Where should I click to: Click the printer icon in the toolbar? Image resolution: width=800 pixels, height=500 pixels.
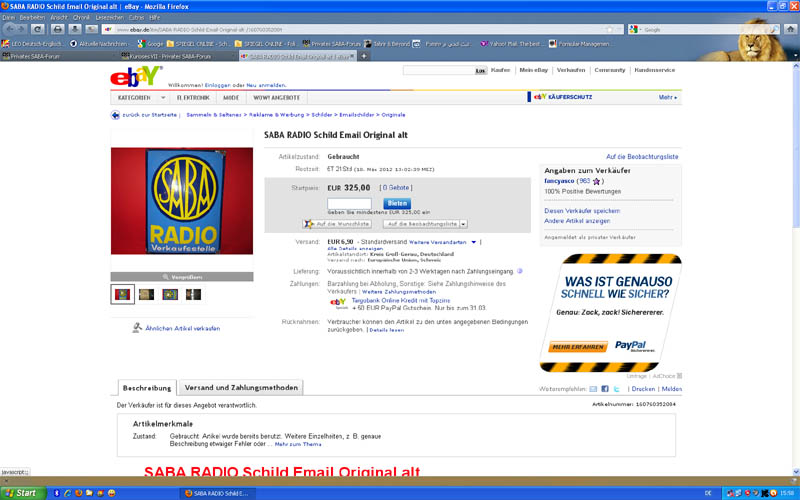tap(58, 29)
